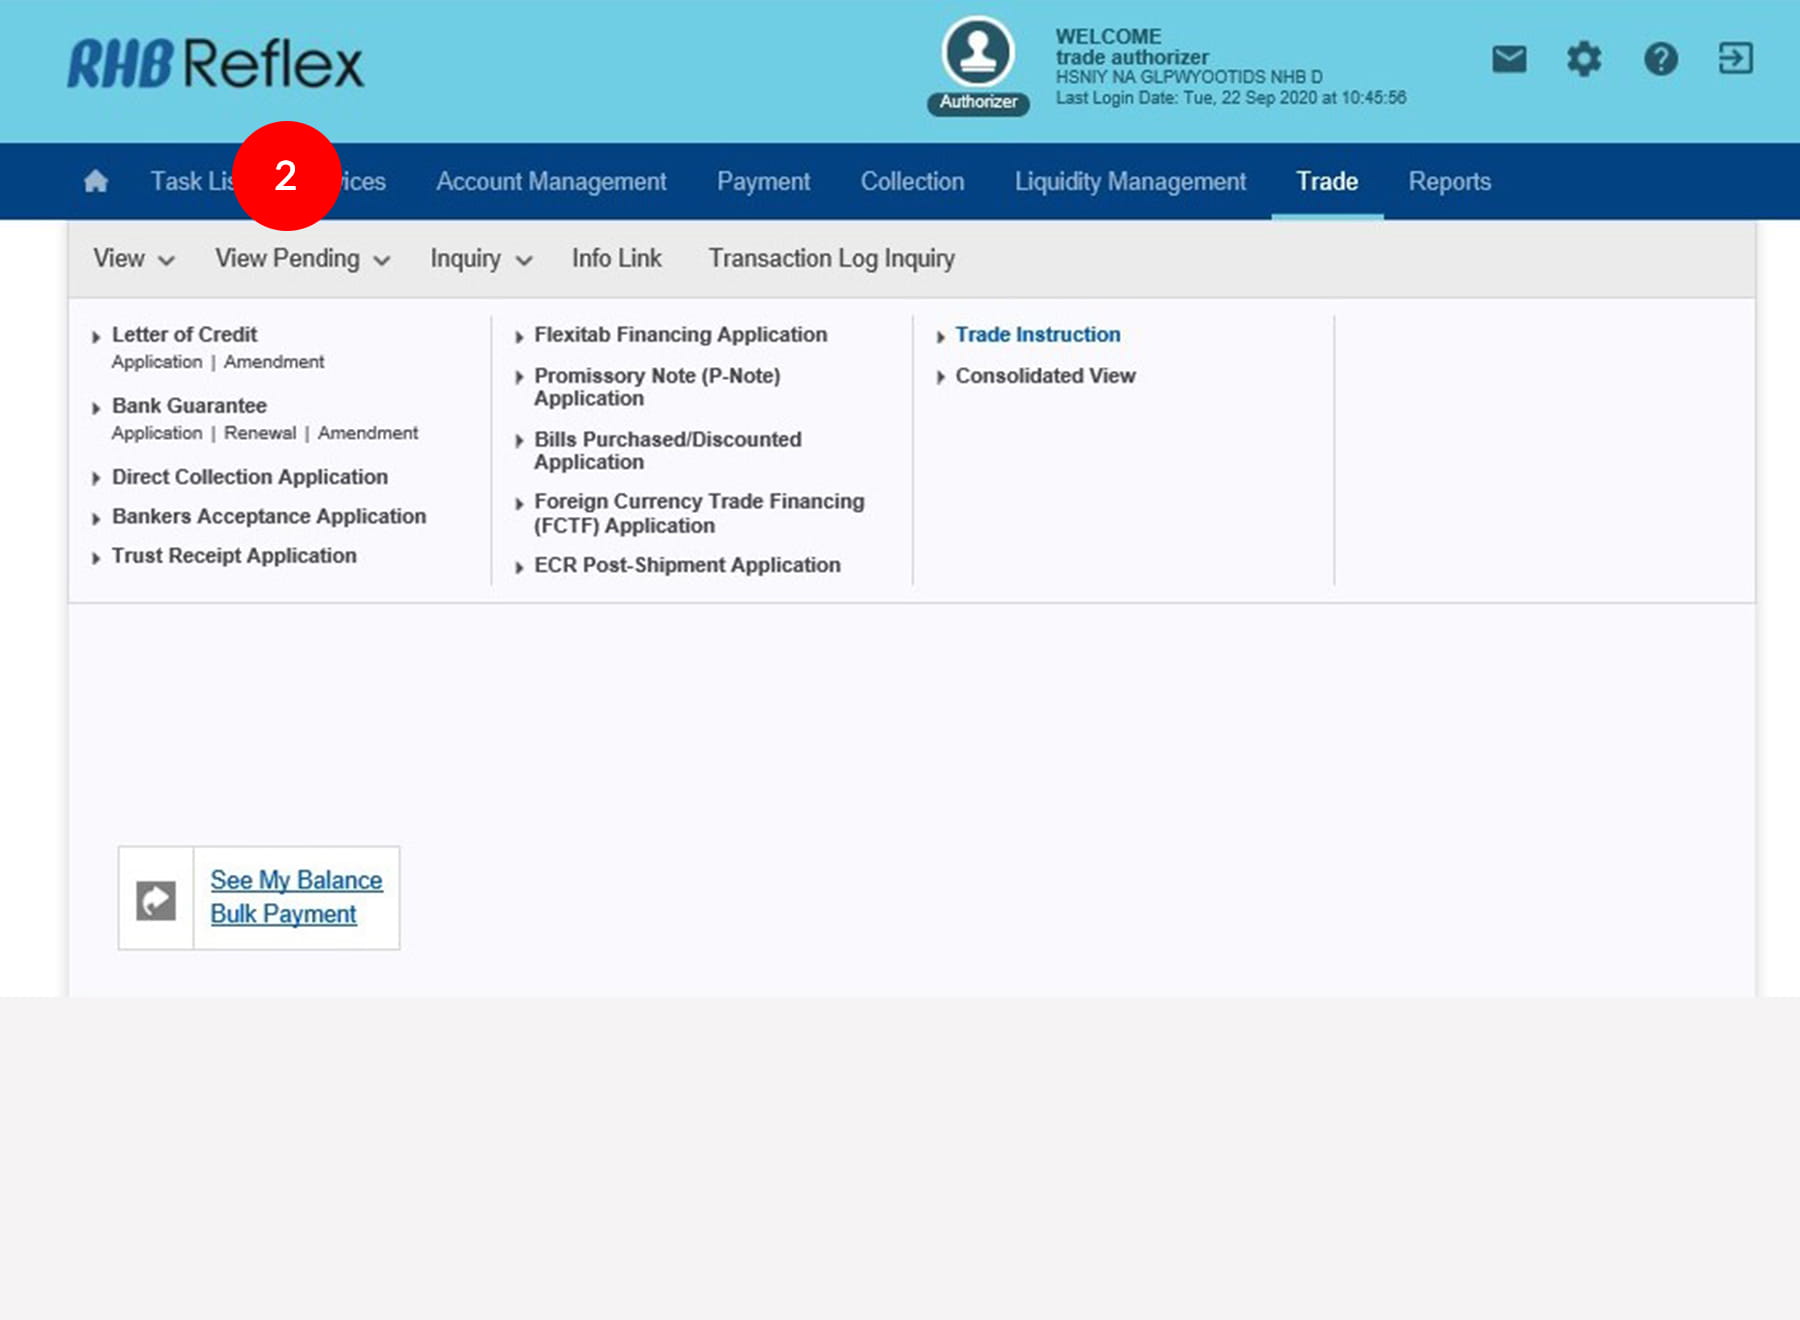
Task: Expand the View Pending dropdown
Action: point(301,259)
